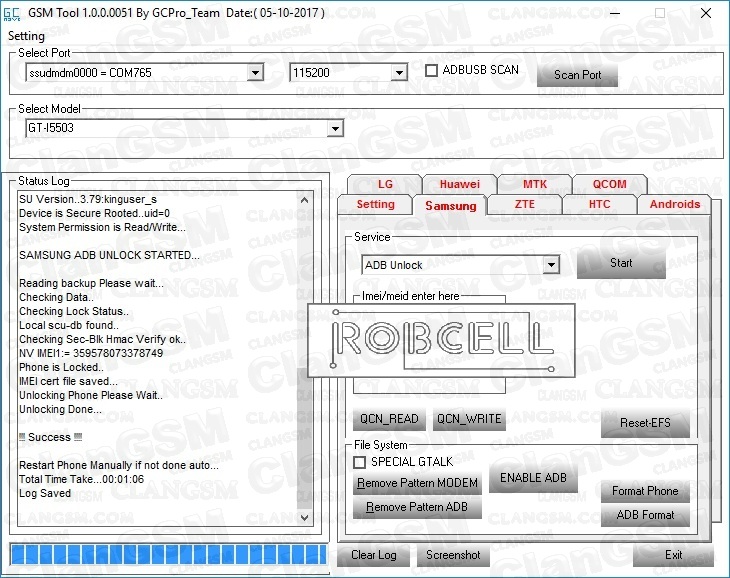Click 'Local scu-db found..' log line

69,325
